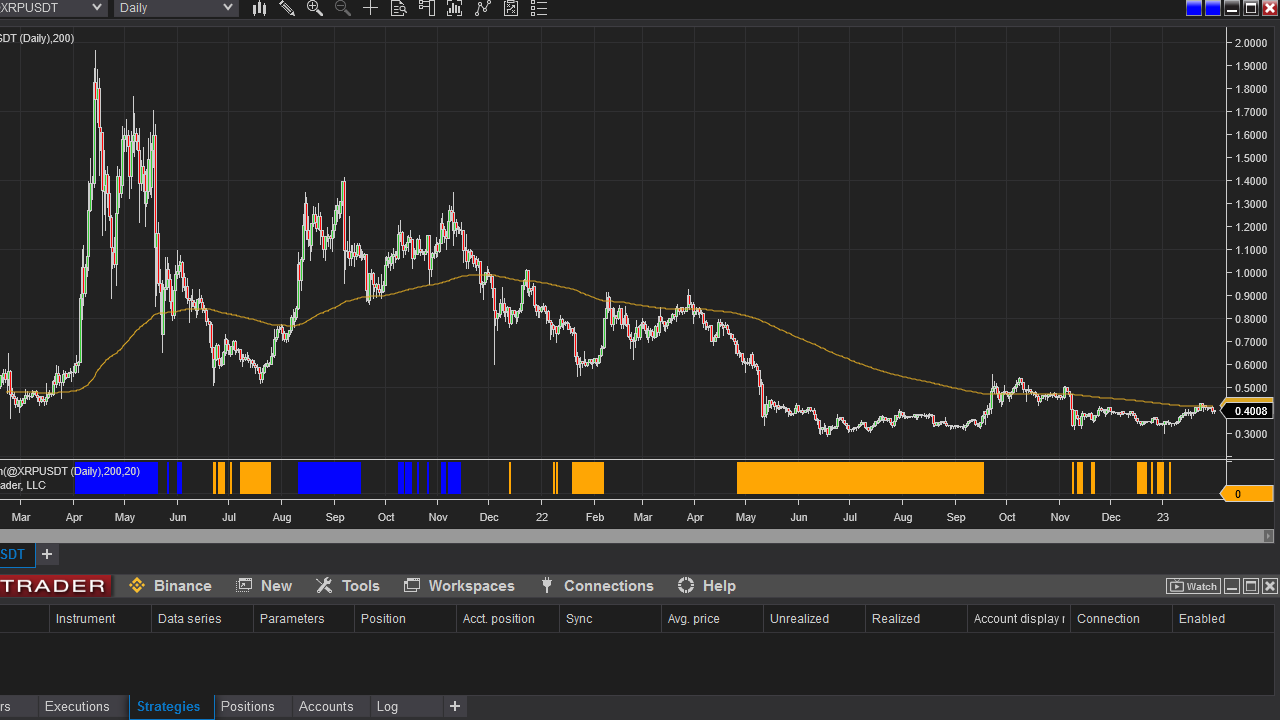Click the Connection column header
This screenshot has width=1280, height=720.
[1121, 619]
